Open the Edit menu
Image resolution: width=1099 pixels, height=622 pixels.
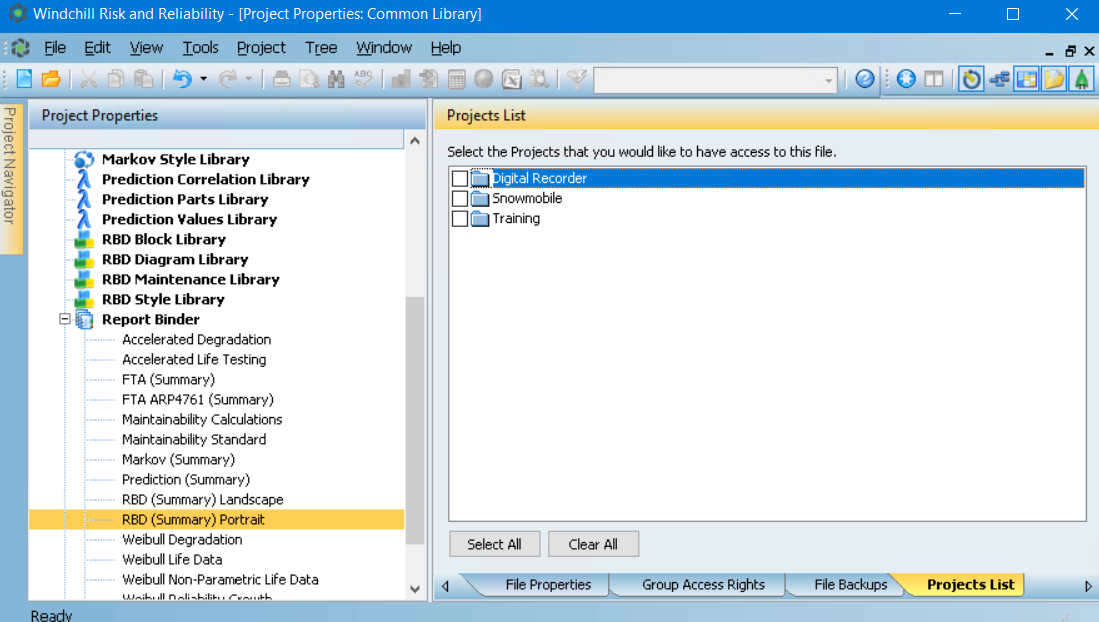tap(97, 48)
